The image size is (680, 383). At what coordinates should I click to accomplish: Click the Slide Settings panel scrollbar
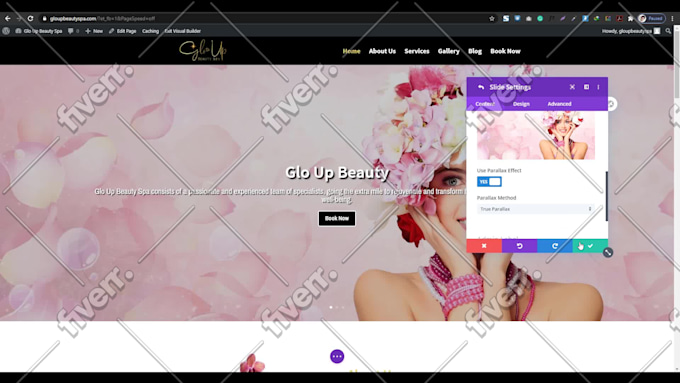coord(606,196)
